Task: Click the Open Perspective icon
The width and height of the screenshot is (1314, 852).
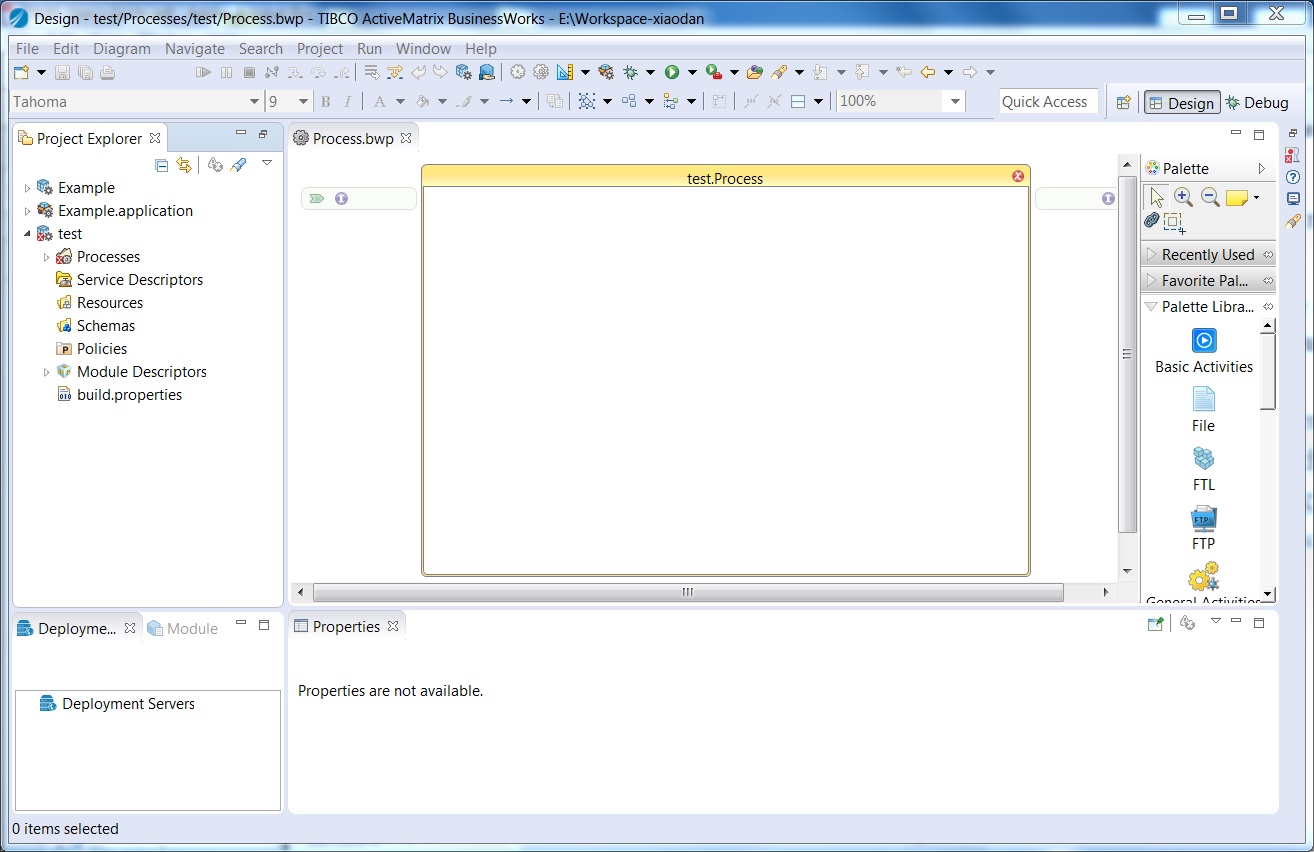Action: tap(1123, 102)
